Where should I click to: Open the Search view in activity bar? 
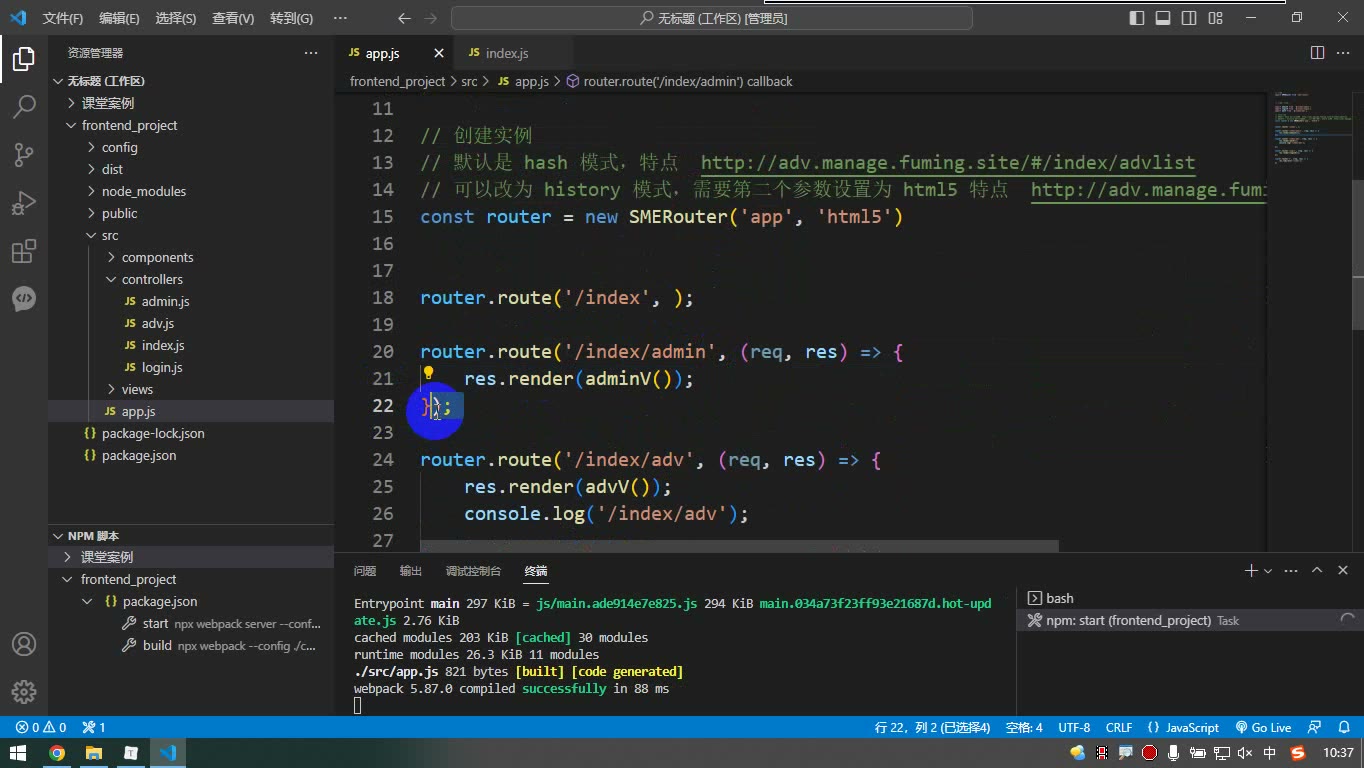click(24, 106)
